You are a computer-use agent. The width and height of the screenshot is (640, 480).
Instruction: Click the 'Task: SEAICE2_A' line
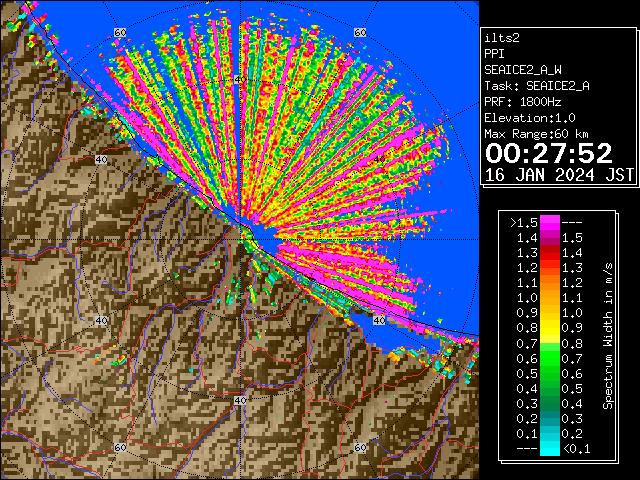pos(537,86)
